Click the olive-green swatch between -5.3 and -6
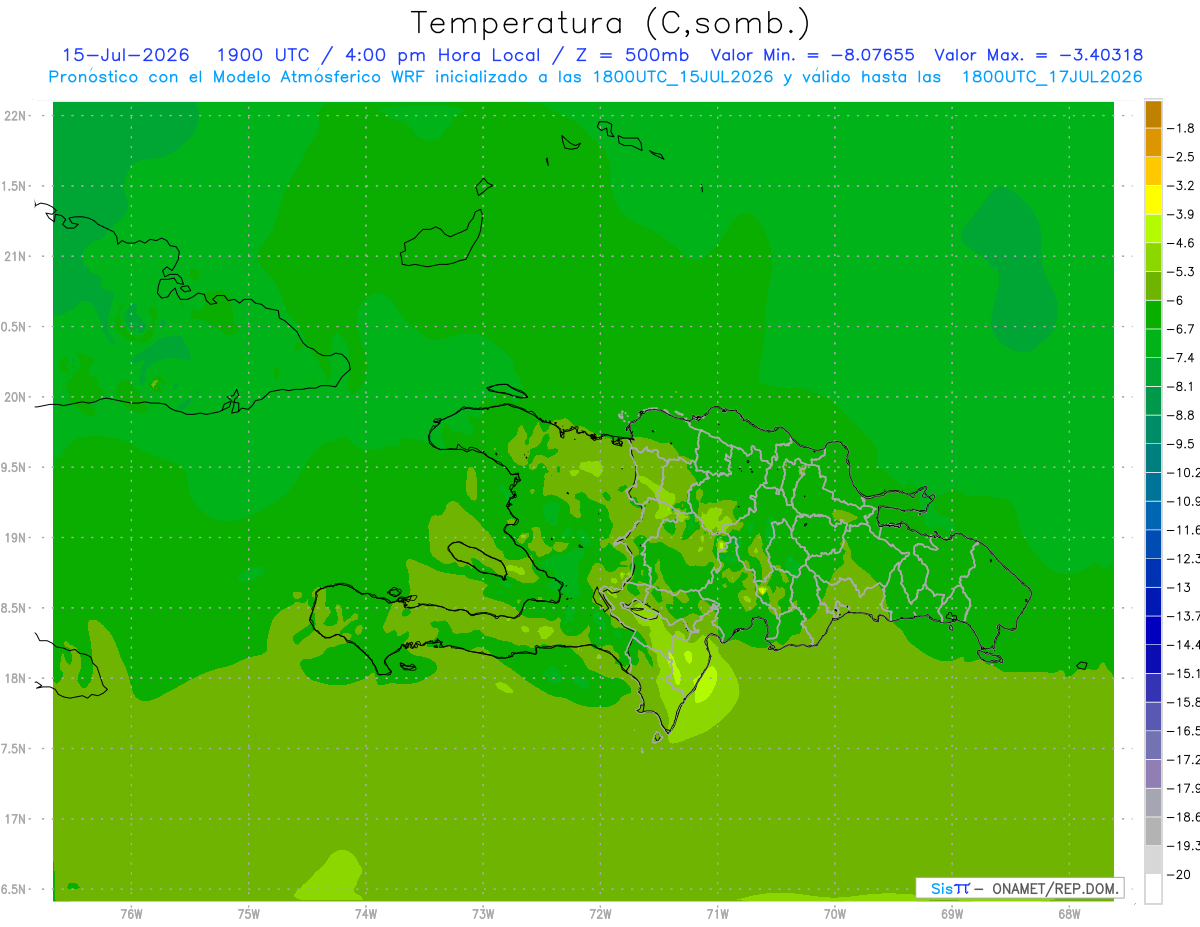 pos(1153,286)
